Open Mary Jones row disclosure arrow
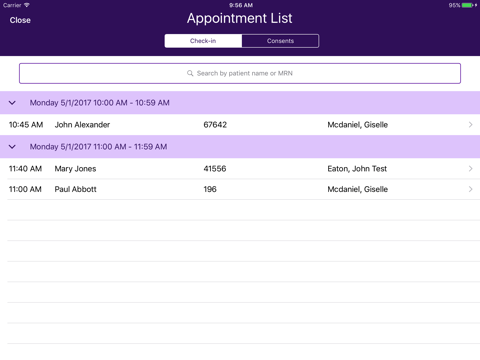This screenshot has height=360, width=480. pos(470,169)
